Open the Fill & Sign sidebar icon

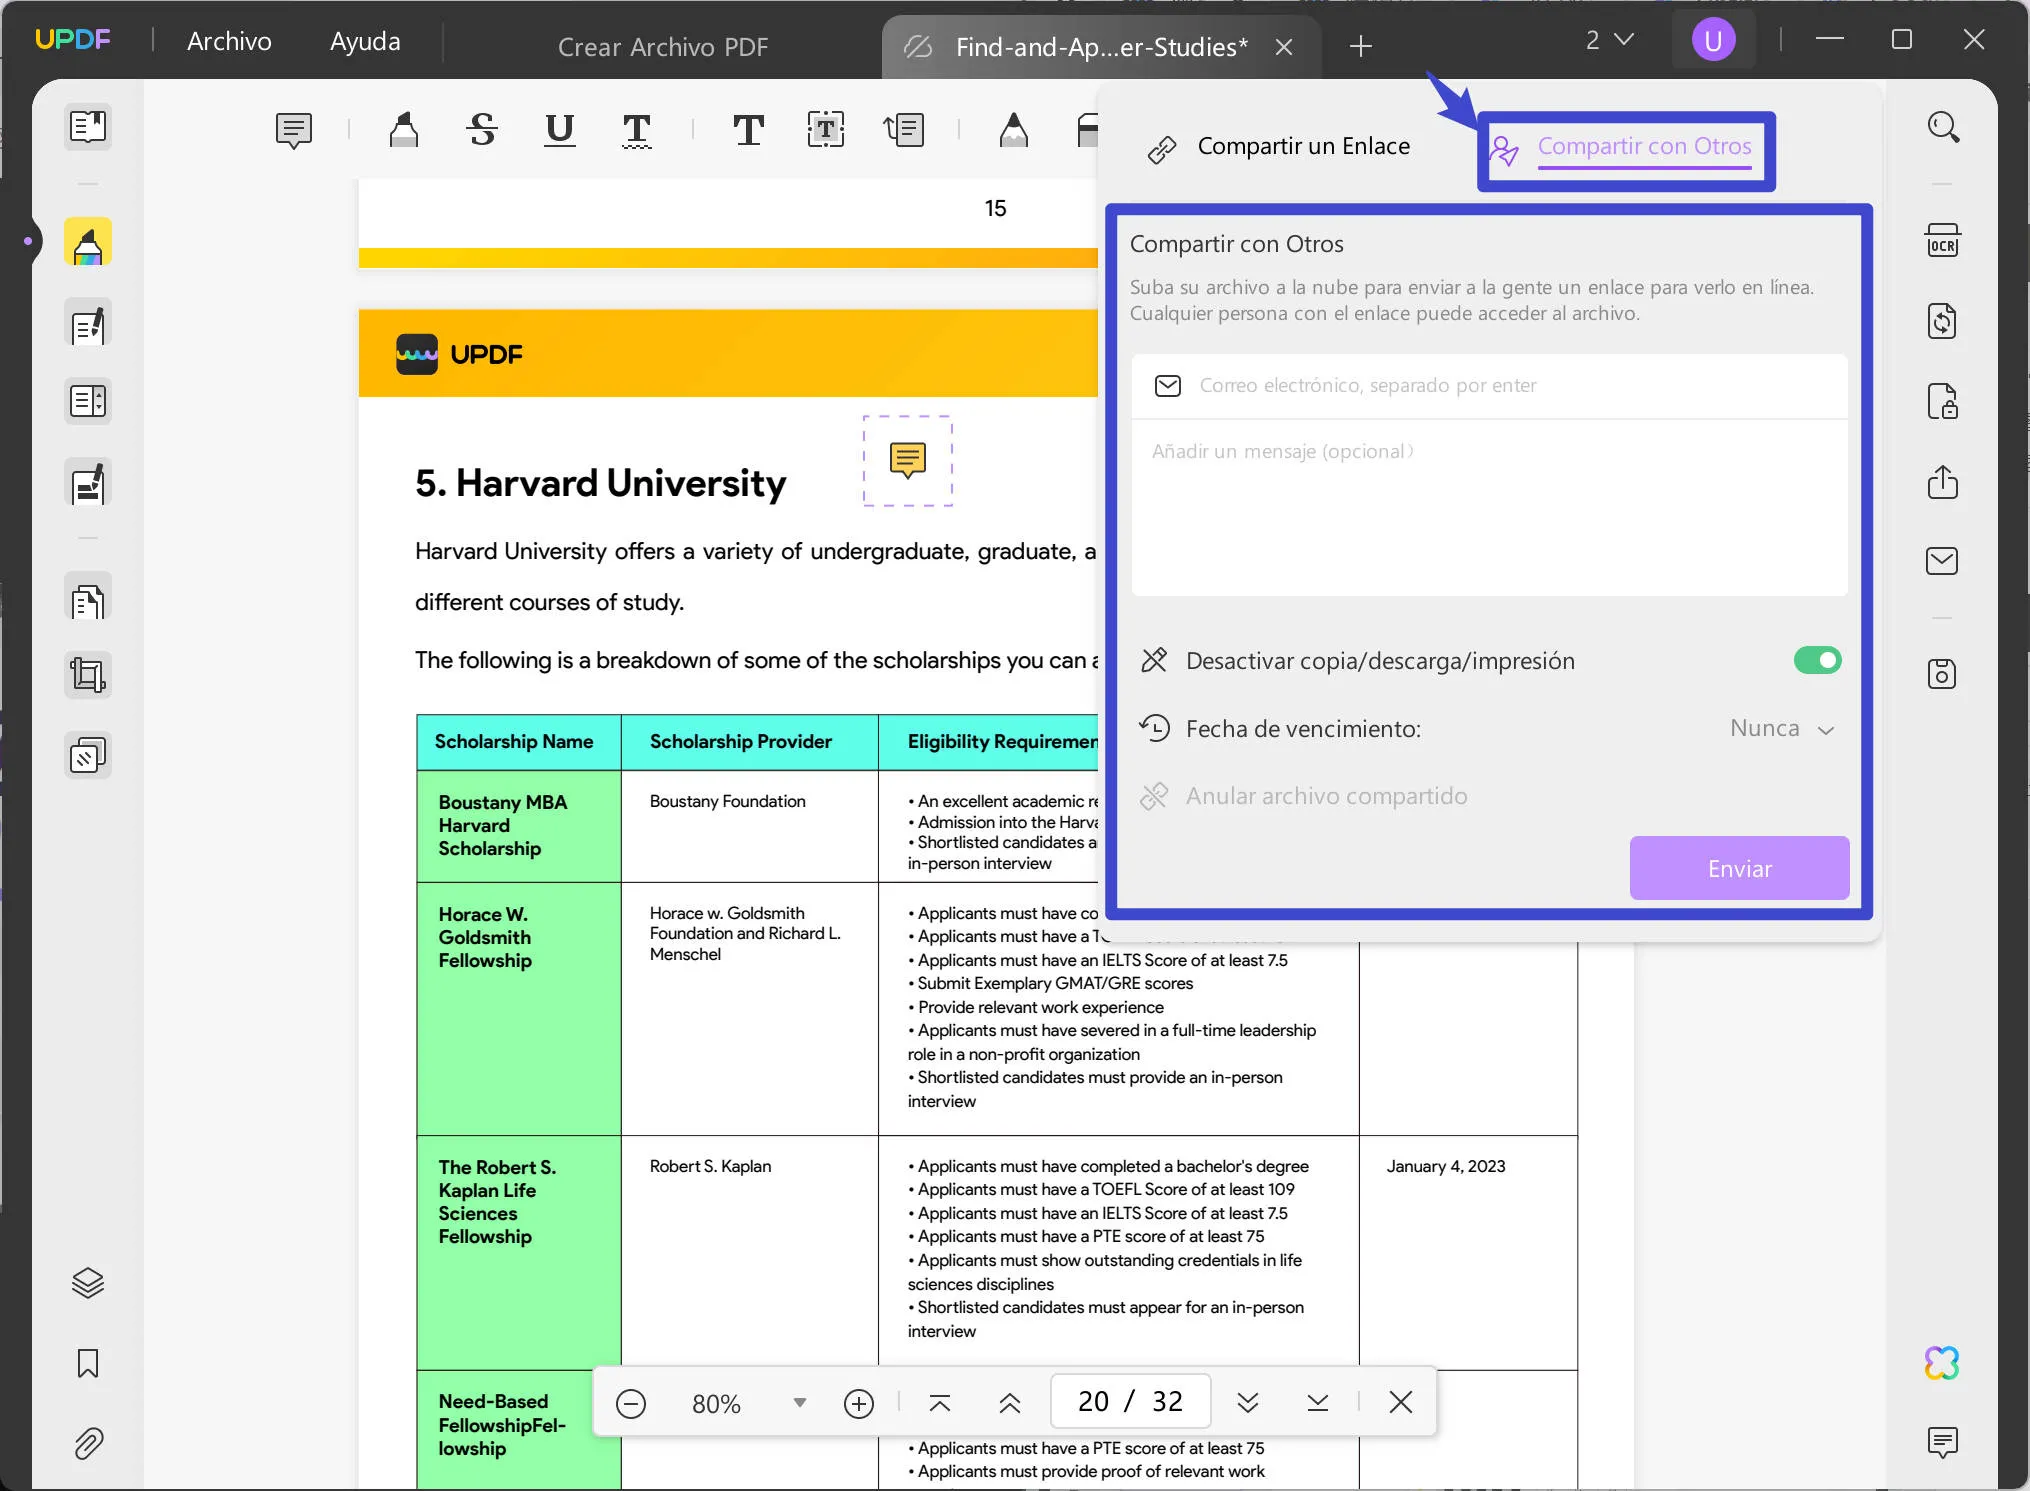(x=88, y=484)
